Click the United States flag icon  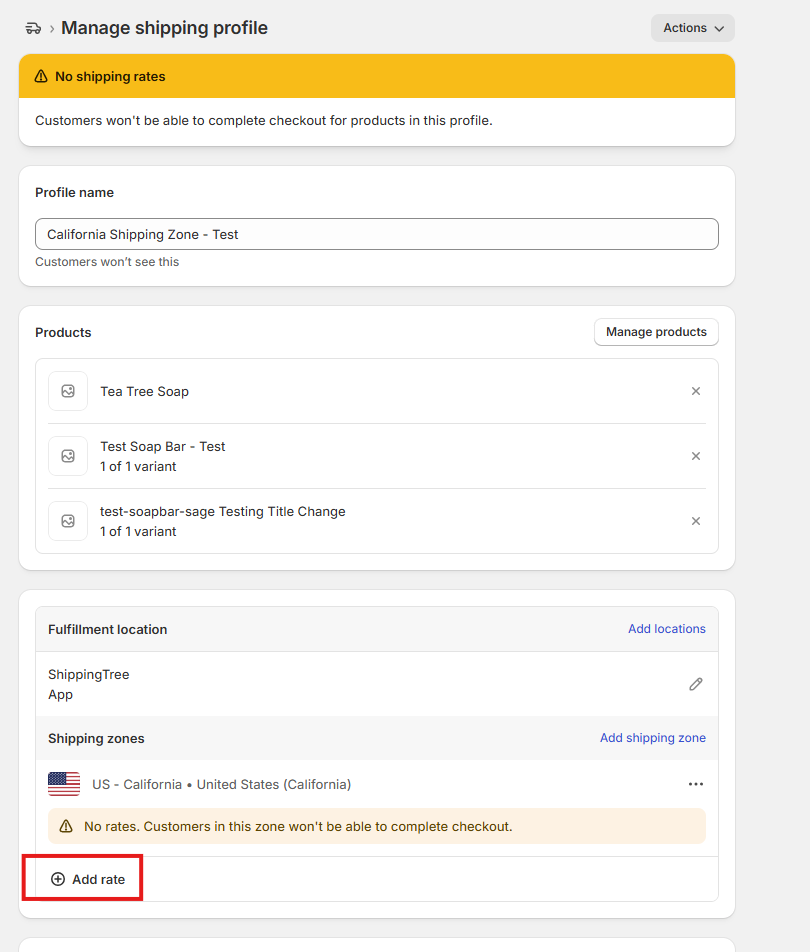pos(64,784)
